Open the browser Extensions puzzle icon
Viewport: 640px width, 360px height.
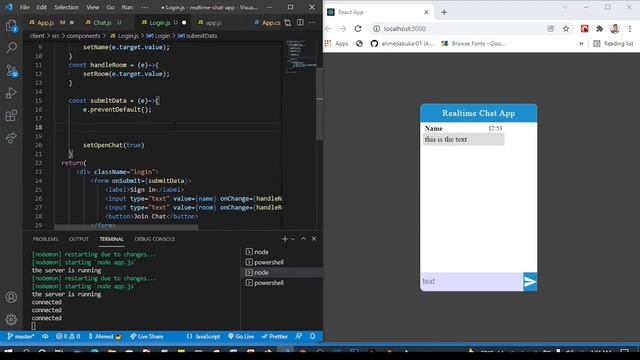[x=599, y=29]
